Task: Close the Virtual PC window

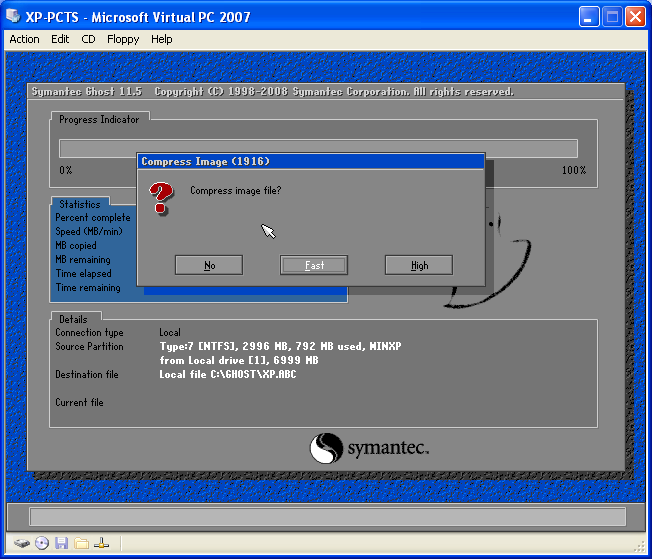Action: [635, 17]
